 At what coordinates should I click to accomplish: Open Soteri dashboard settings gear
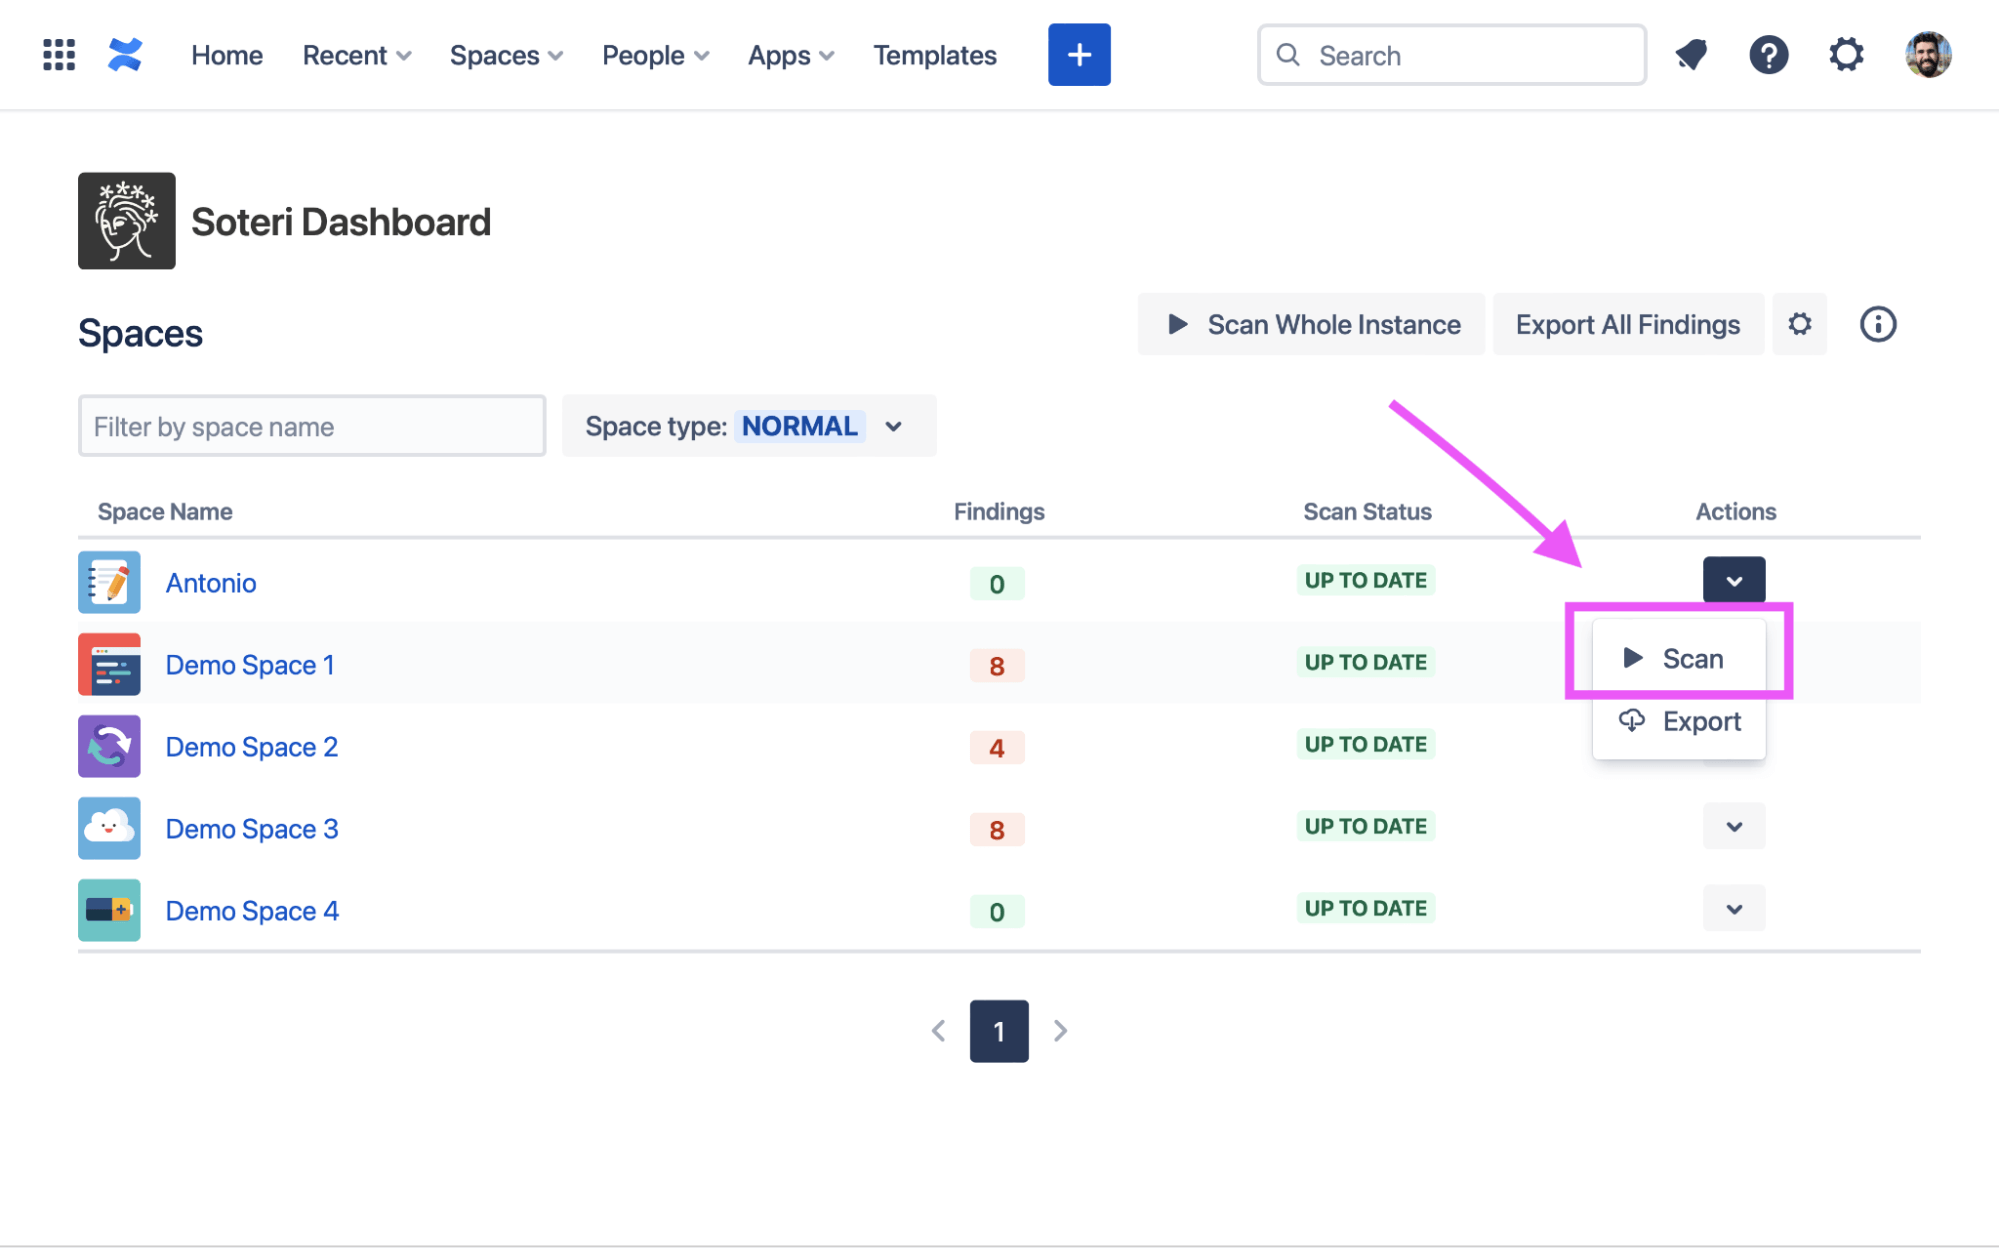1799,324
